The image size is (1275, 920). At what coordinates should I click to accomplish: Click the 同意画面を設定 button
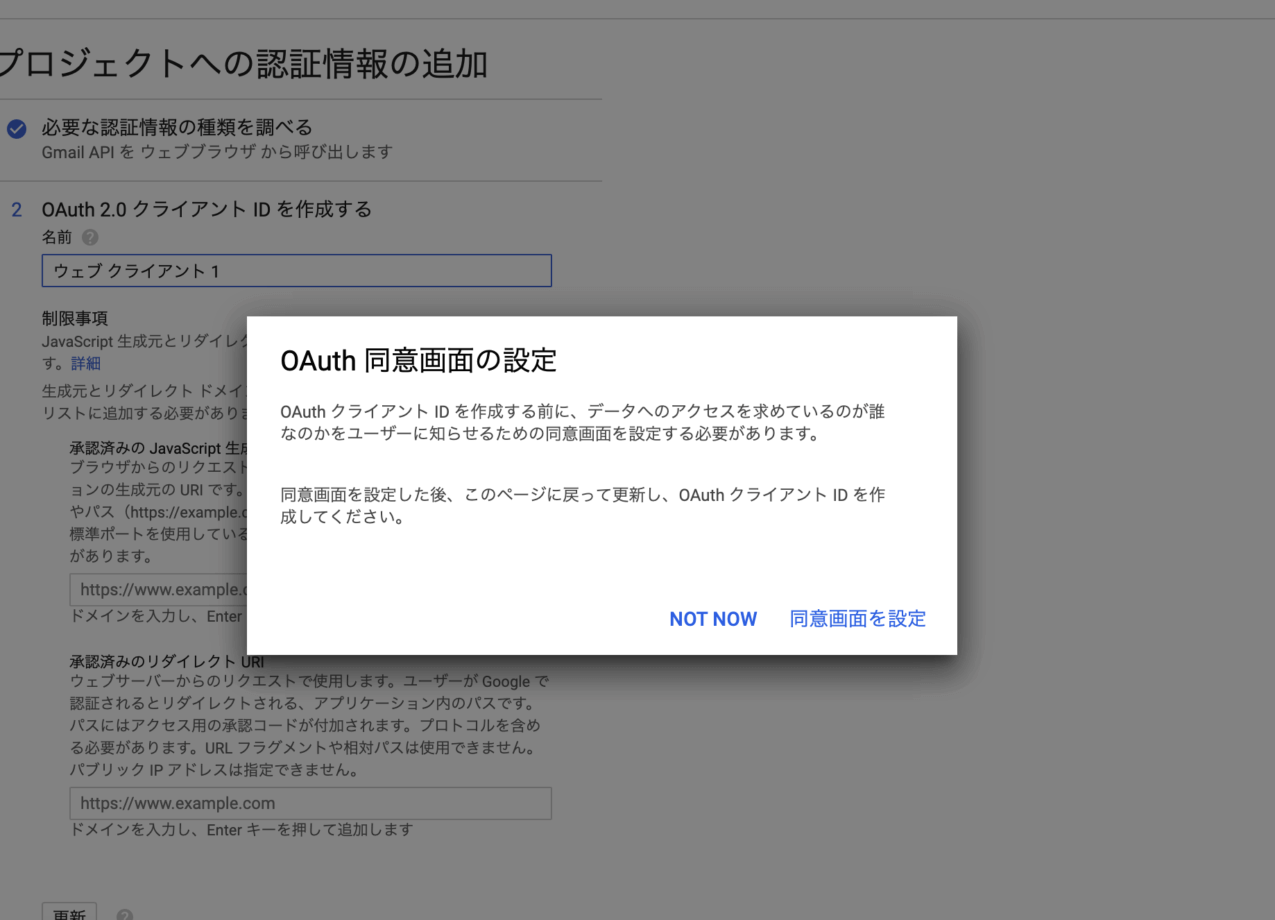point(857,619)
